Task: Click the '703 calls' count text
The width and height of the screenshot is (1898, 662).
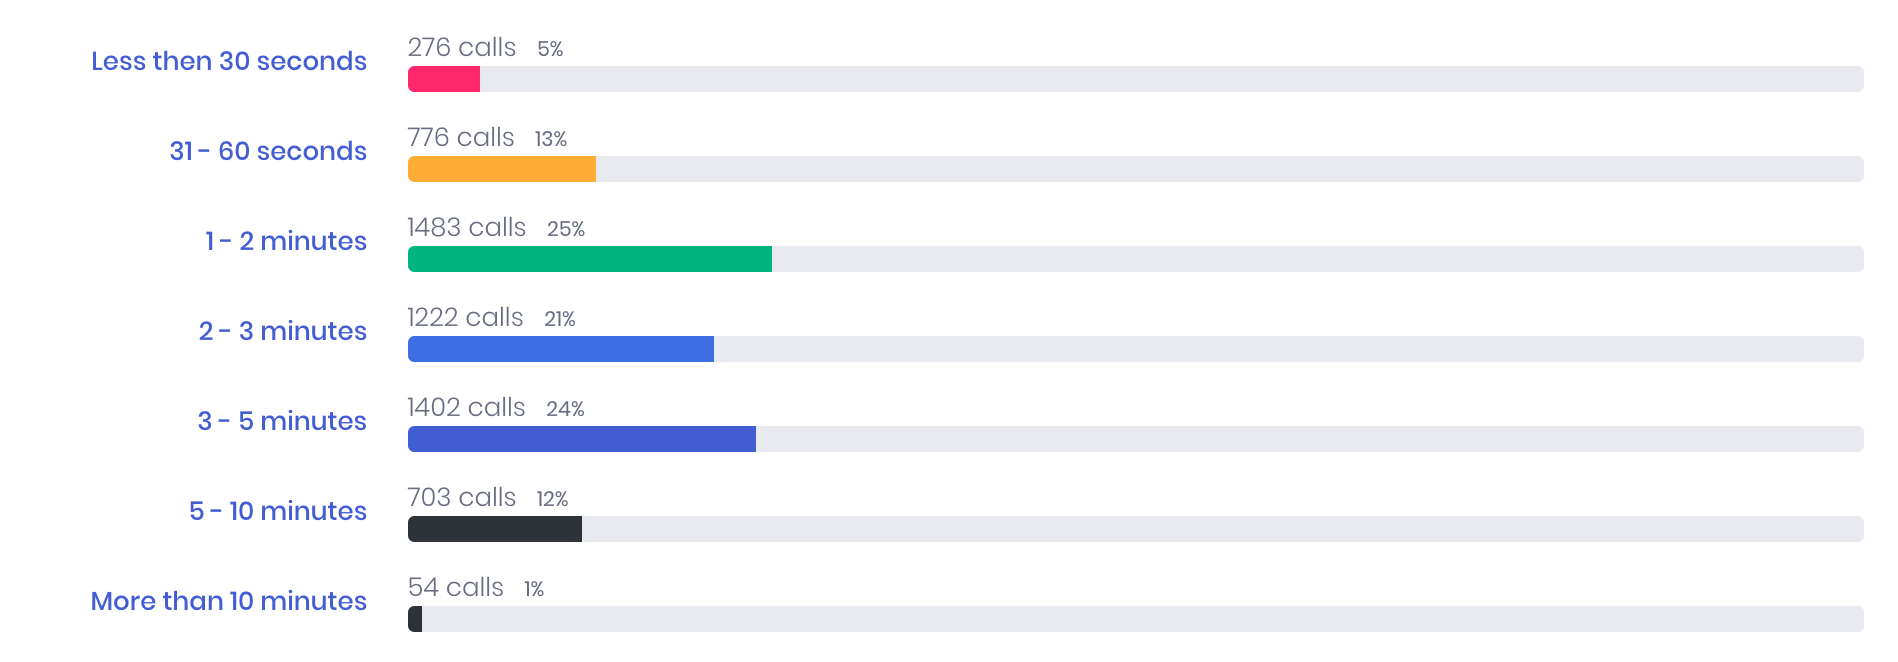Action: (462, 497)
